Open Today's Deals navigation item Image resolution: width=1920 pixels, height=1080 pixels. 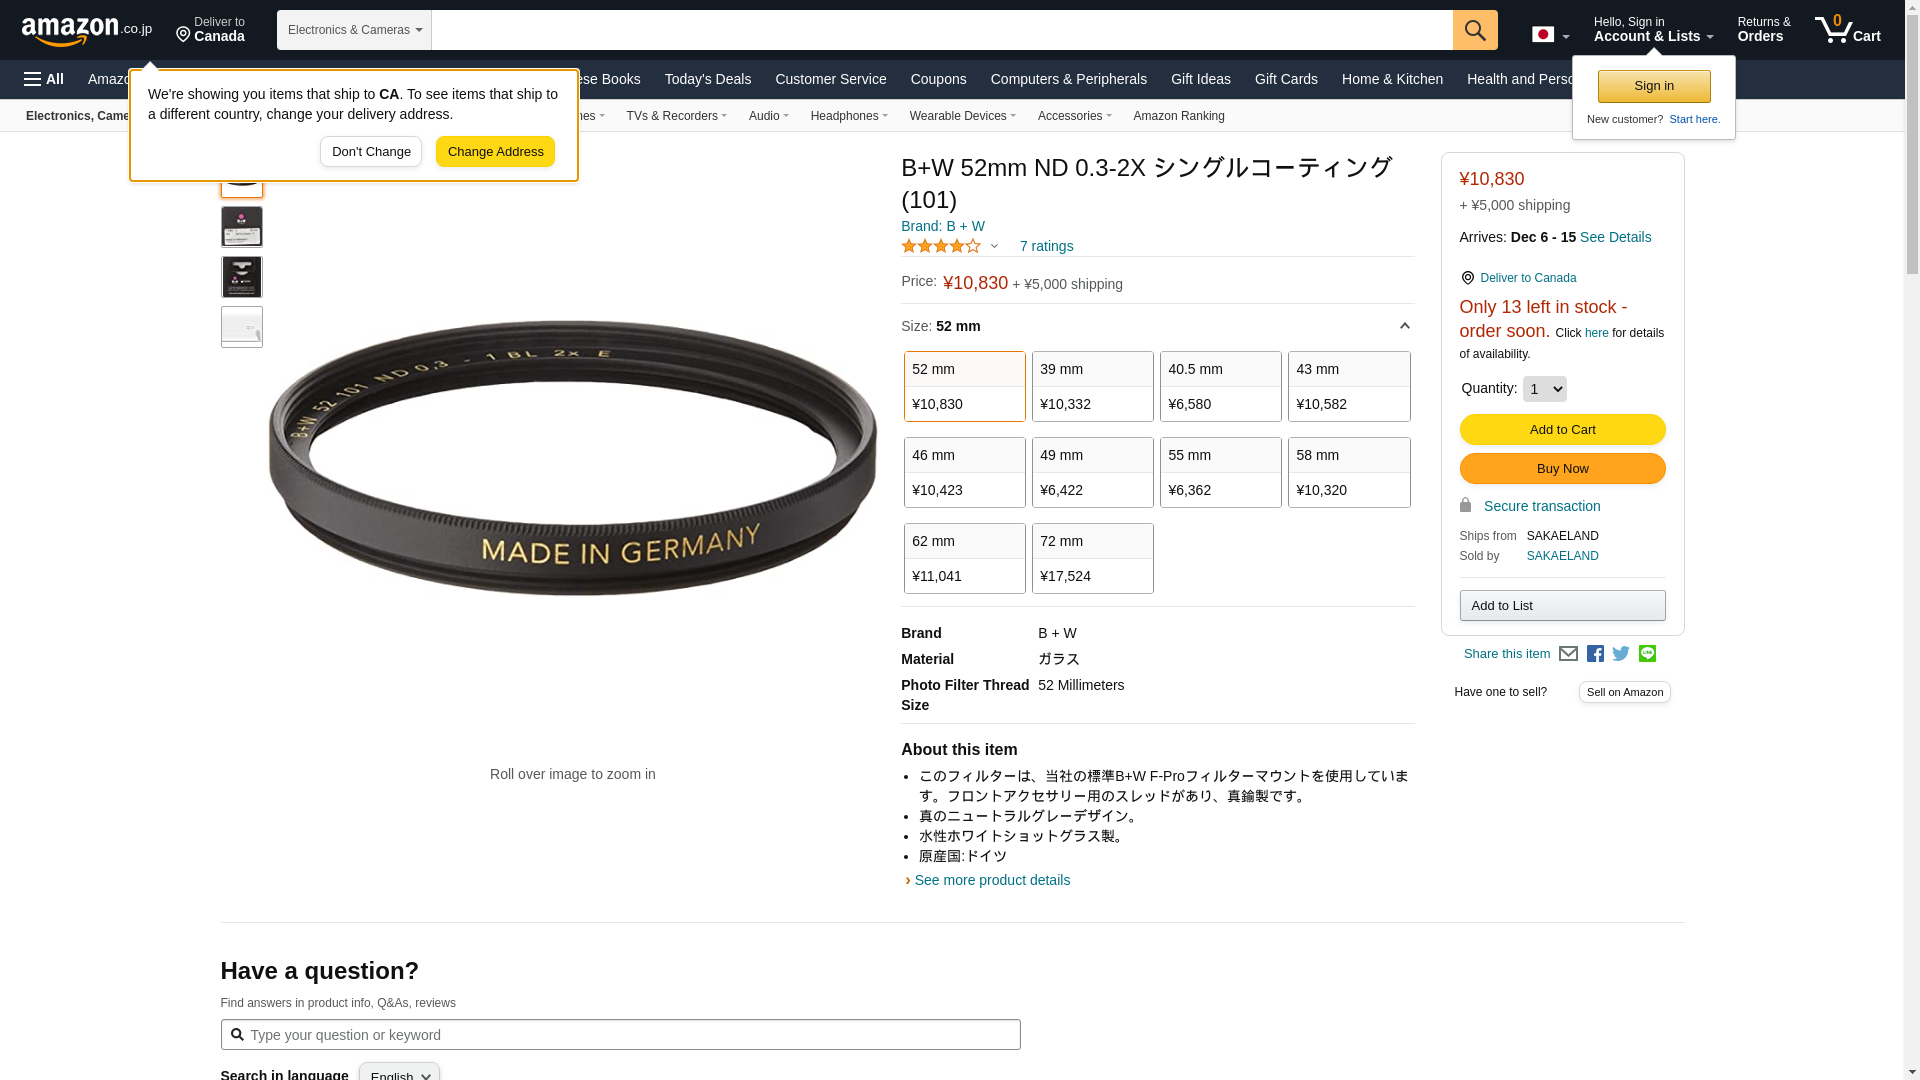pyautogui.click(x=708, y=79)
